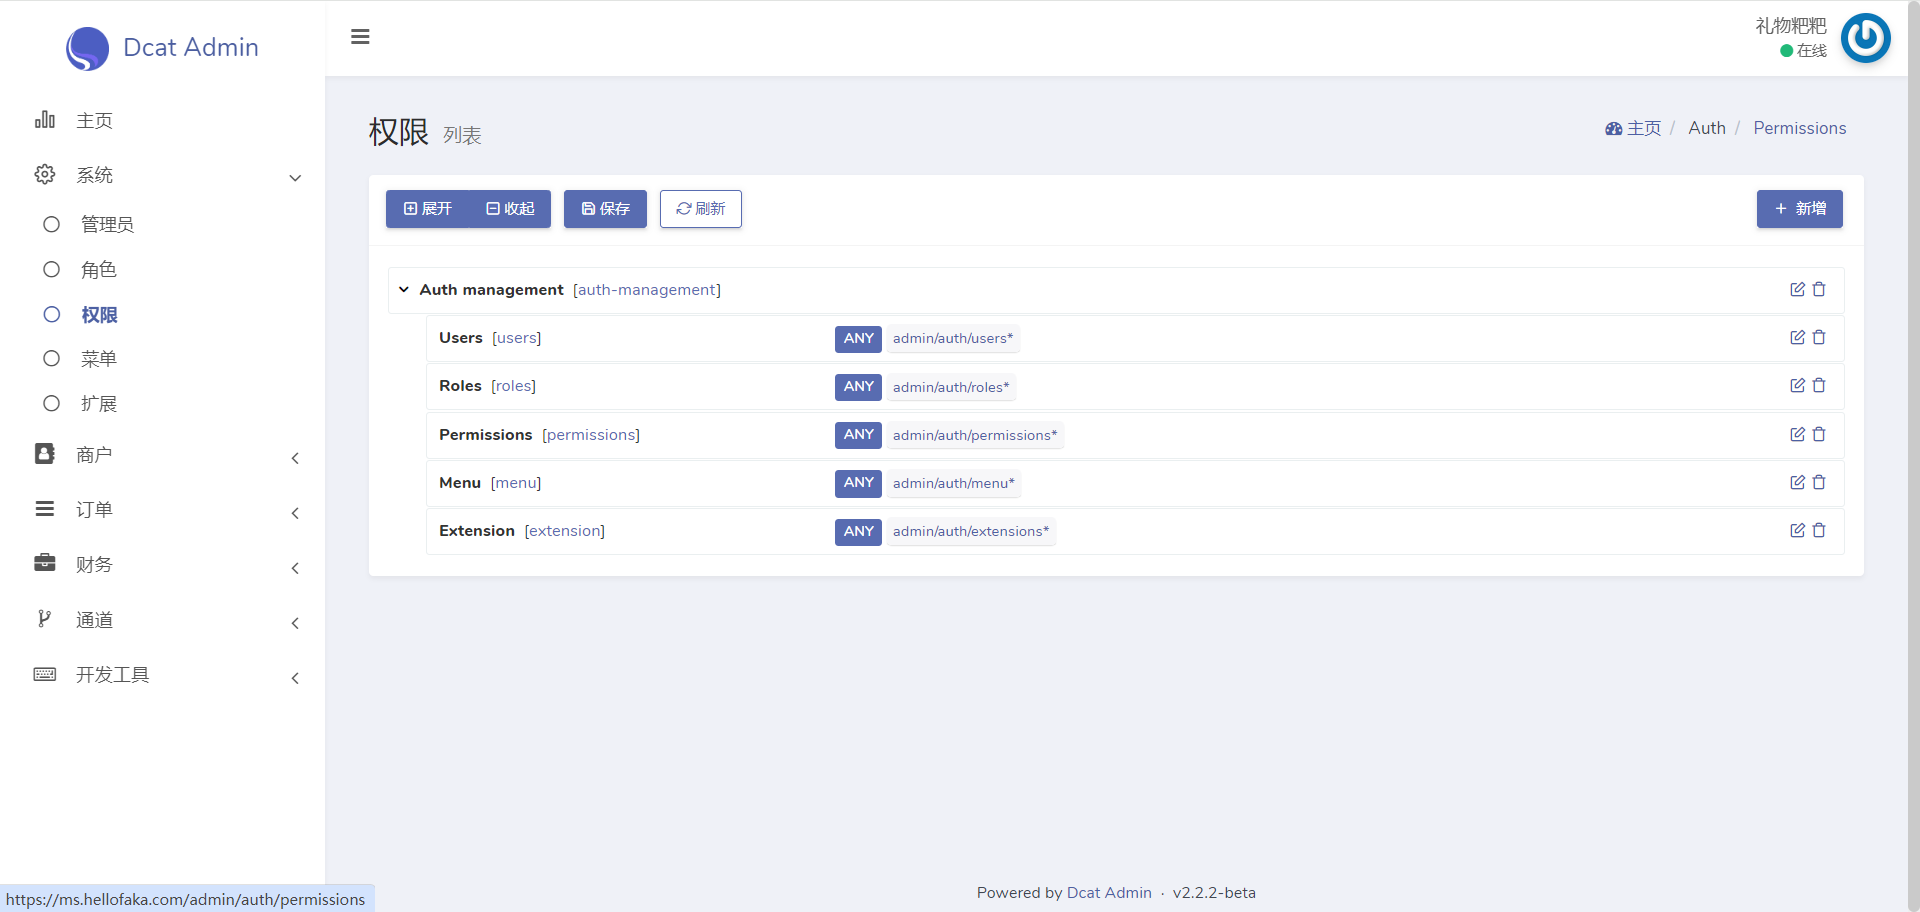
Task: Delete the Menu permission row
Action: (x=1819, y=482)
